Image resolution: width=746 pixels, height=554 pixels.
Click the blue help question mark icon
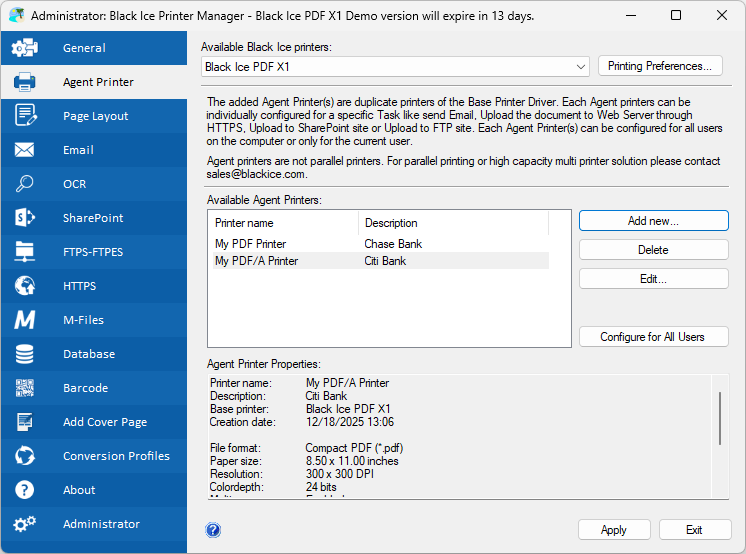tap(213, 530)
